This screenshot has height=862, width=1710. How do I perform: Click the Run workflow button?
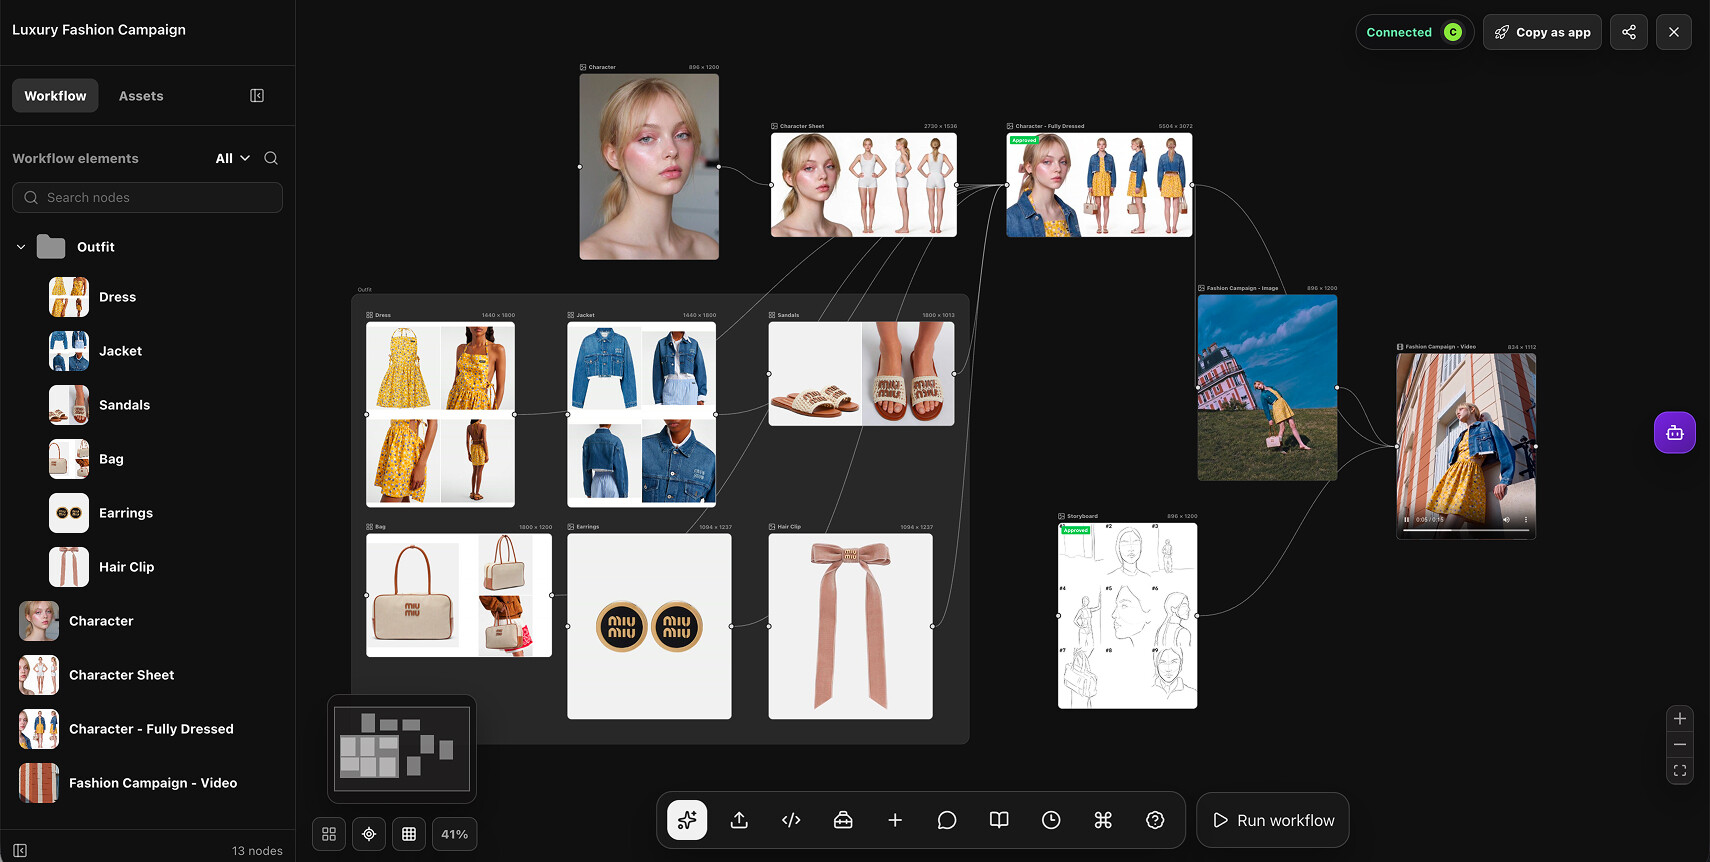click(1273, 820)
